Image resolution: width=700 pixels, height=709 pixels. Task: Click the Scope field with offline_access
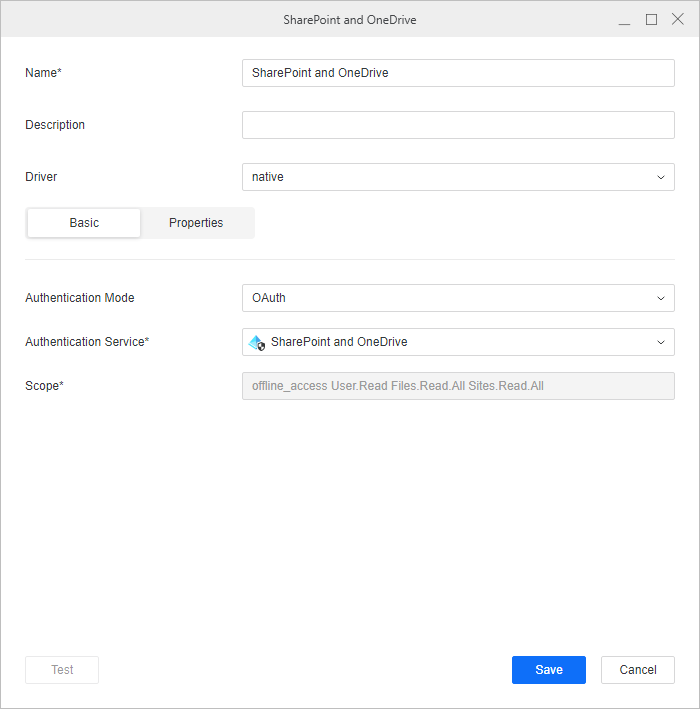pyautogui.click(x=458, y=386)
